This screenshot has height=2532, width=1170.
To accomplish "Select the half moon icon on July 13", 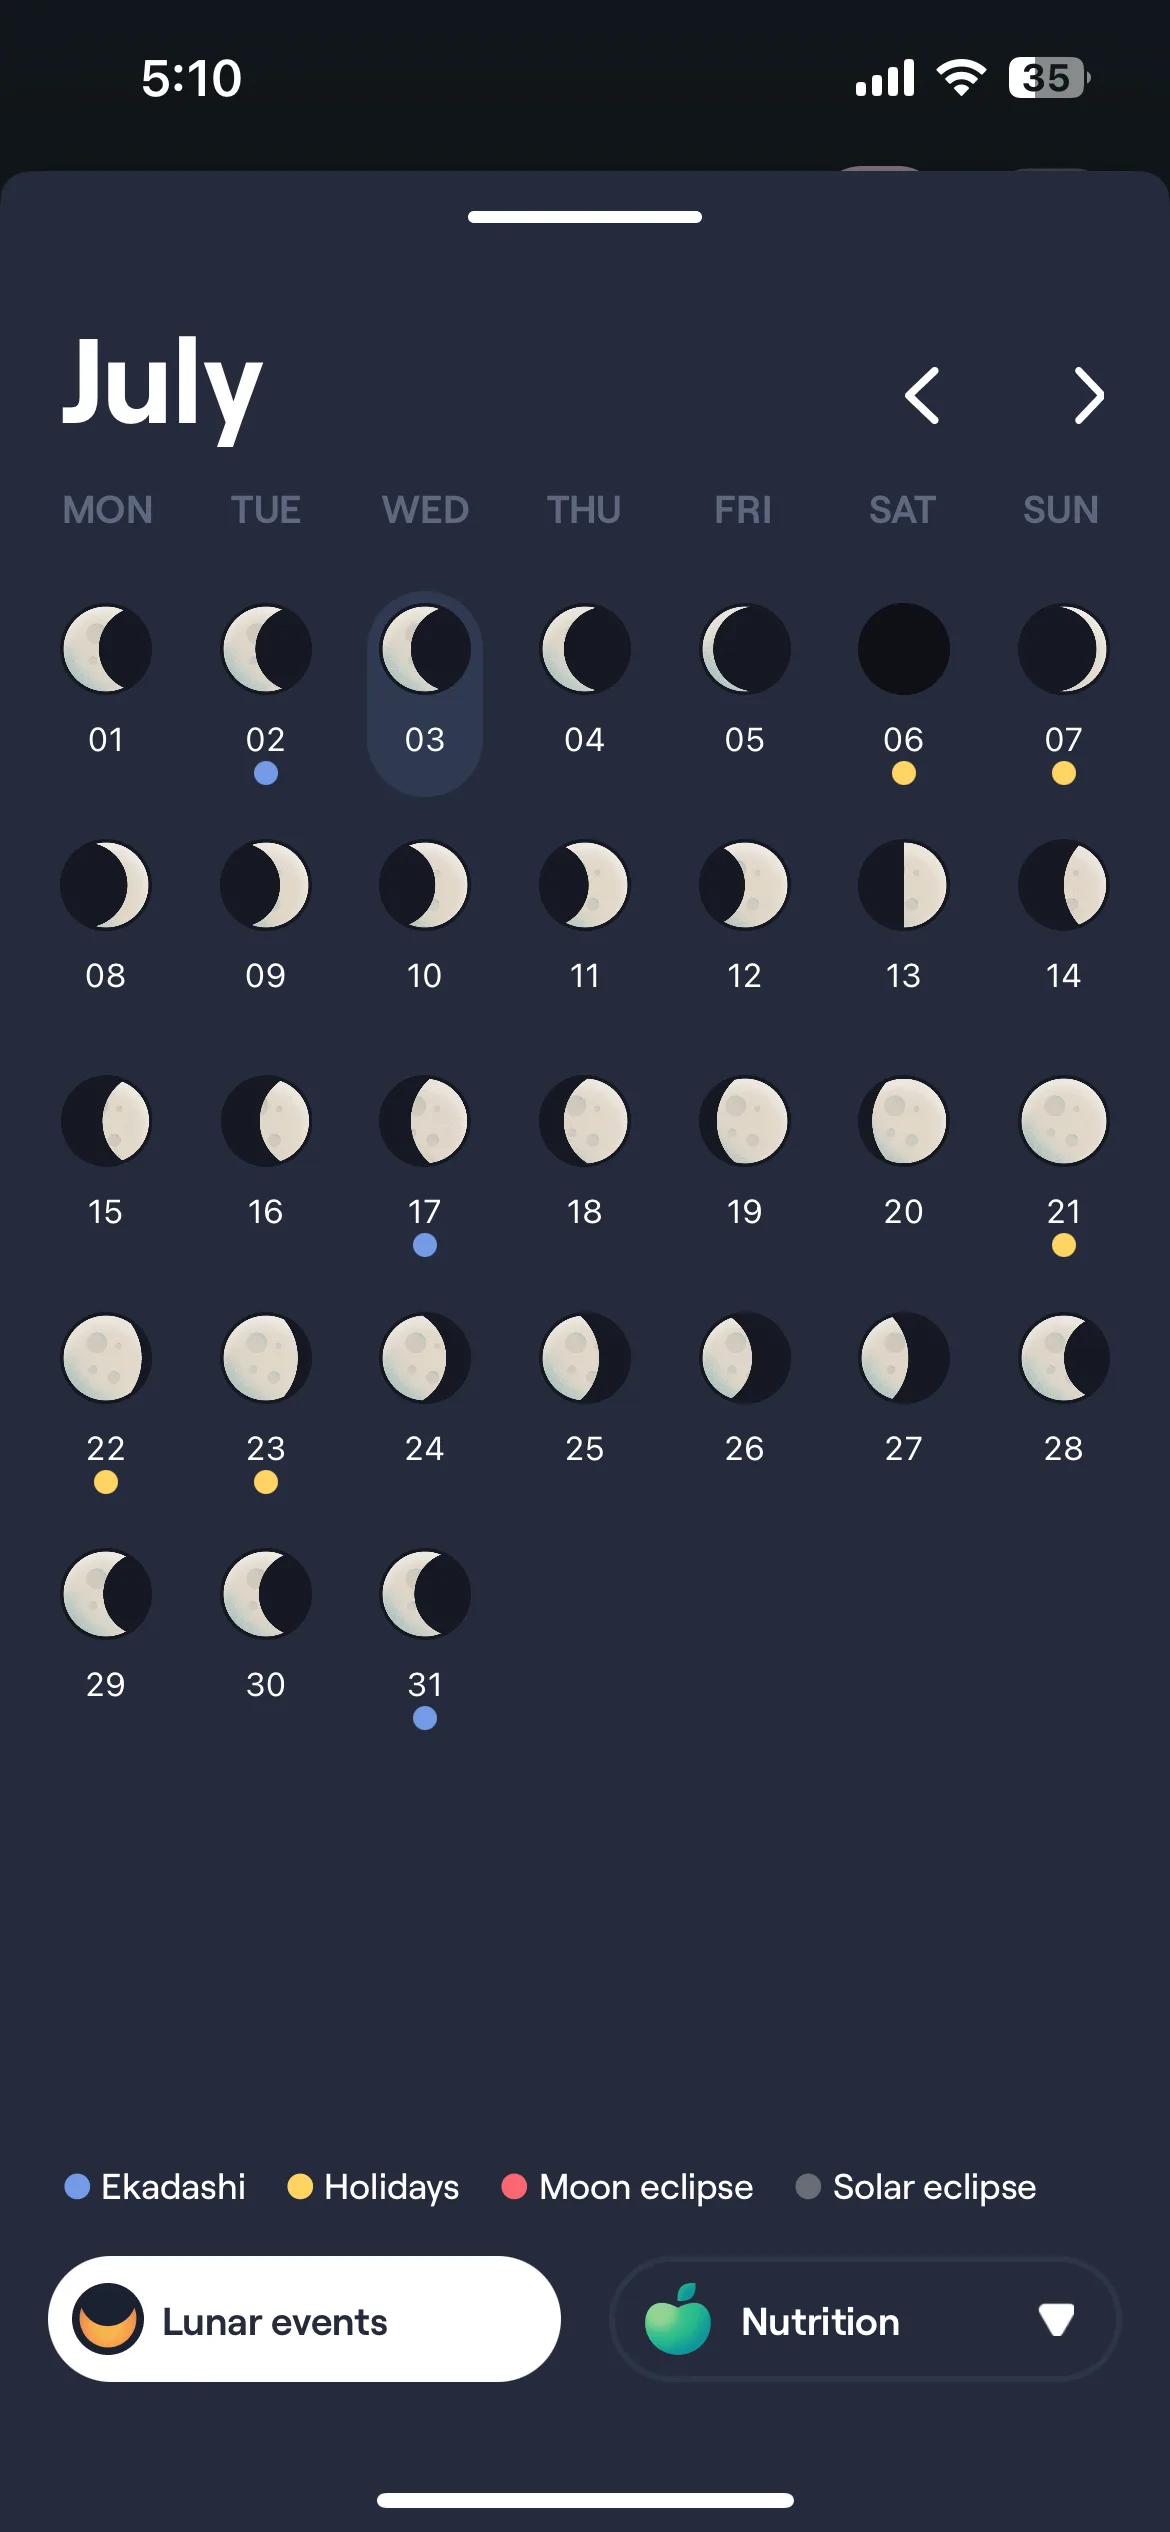I will pos(903,885).
